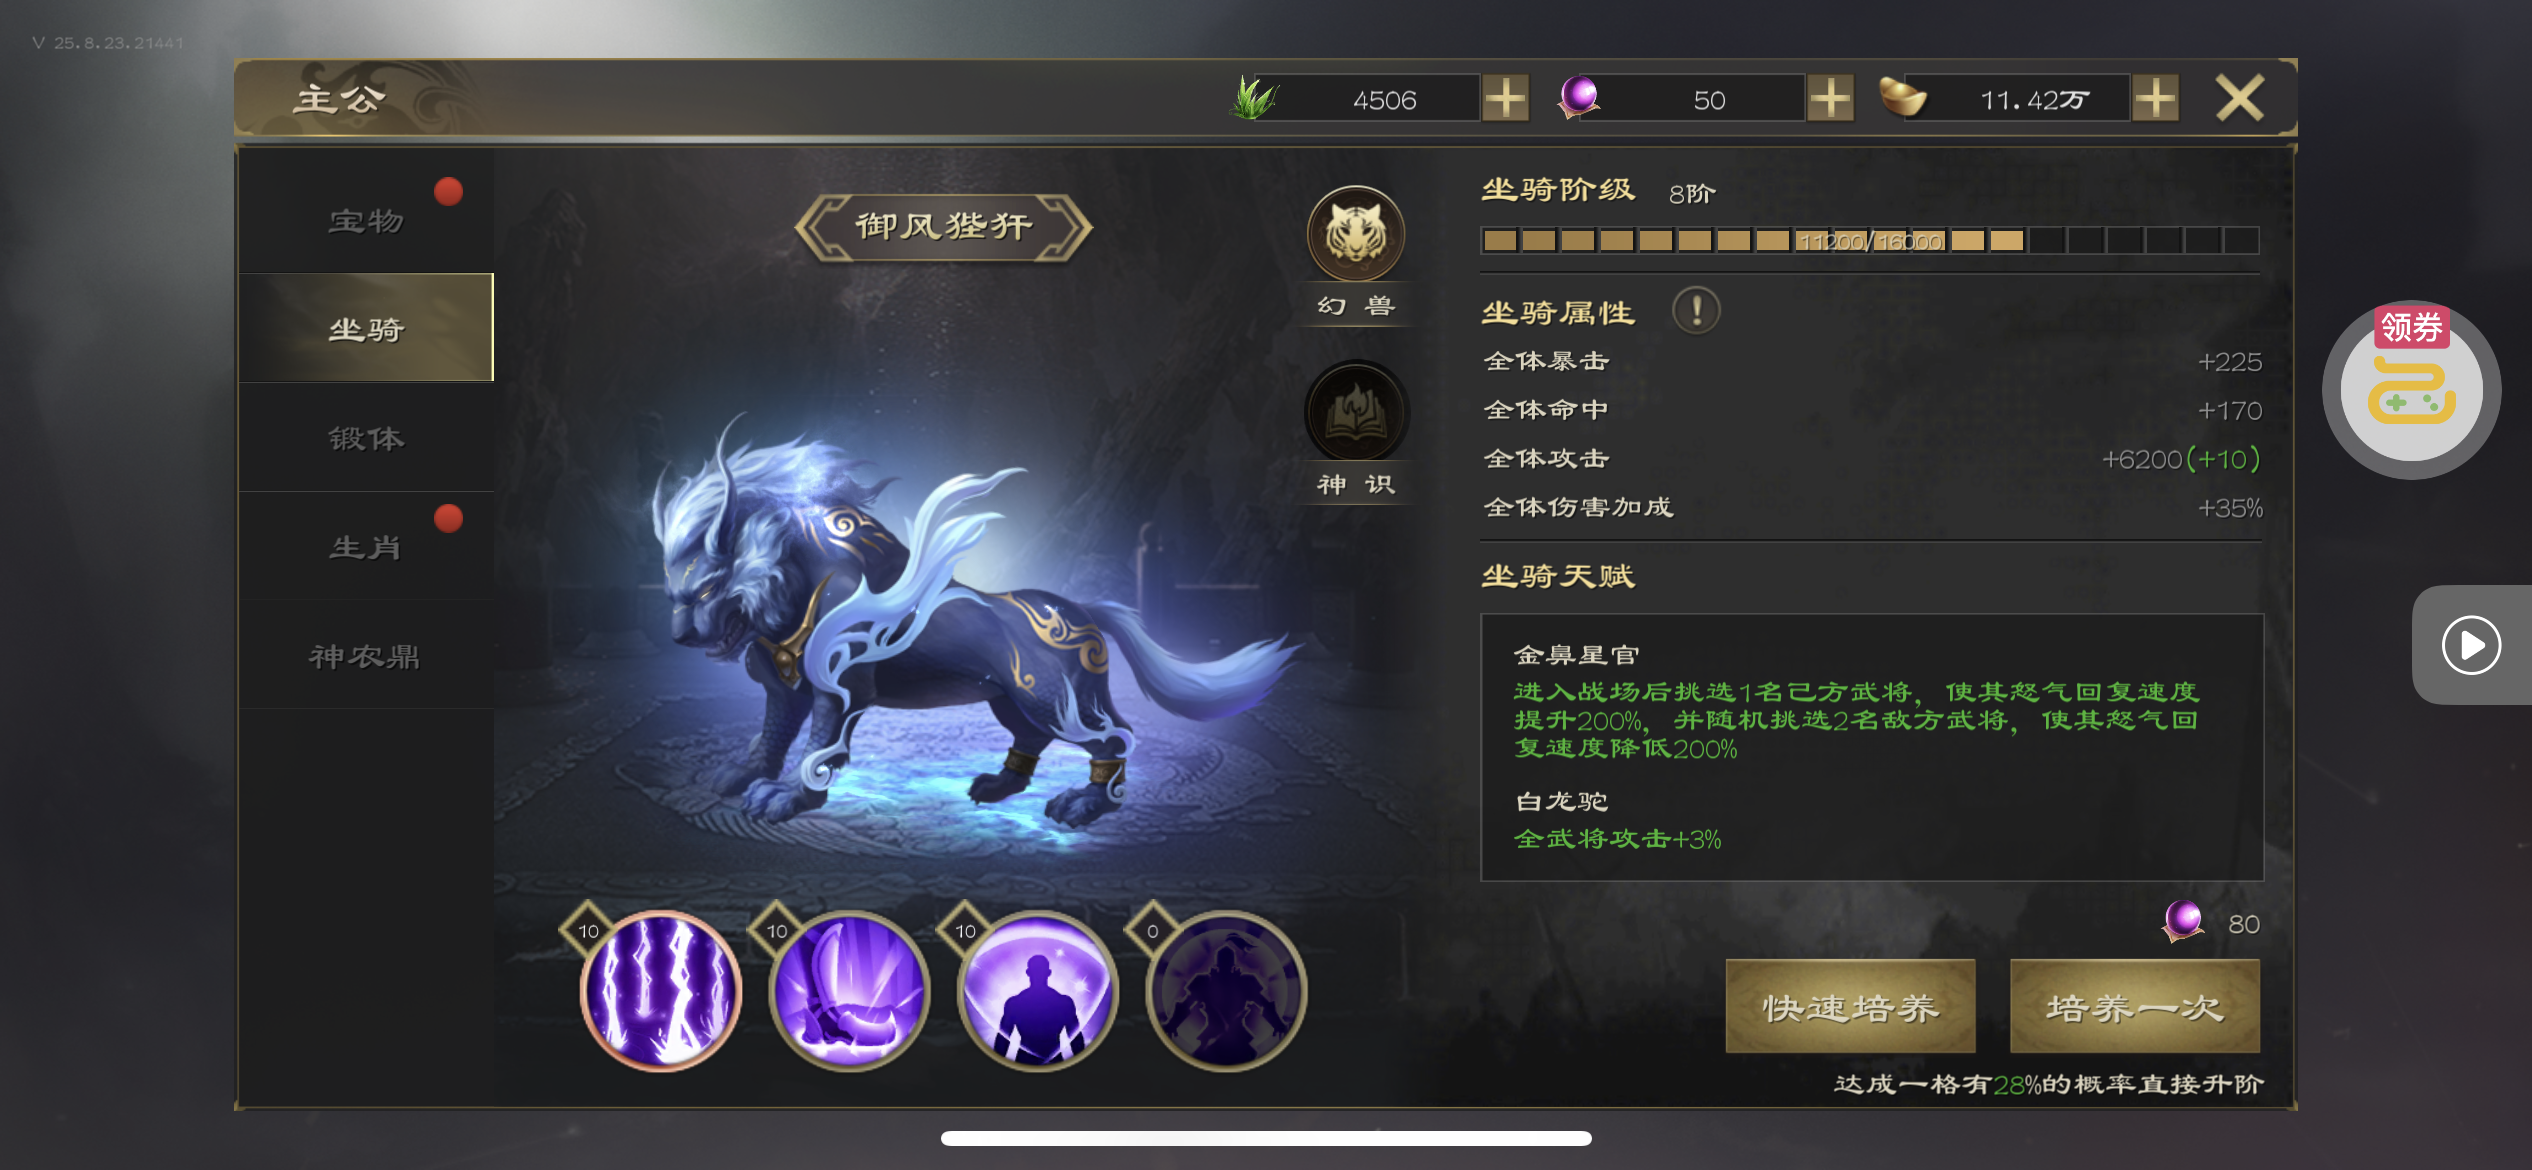
Task: Click the 培养一次 button
Action: tap(2134, 1006)
